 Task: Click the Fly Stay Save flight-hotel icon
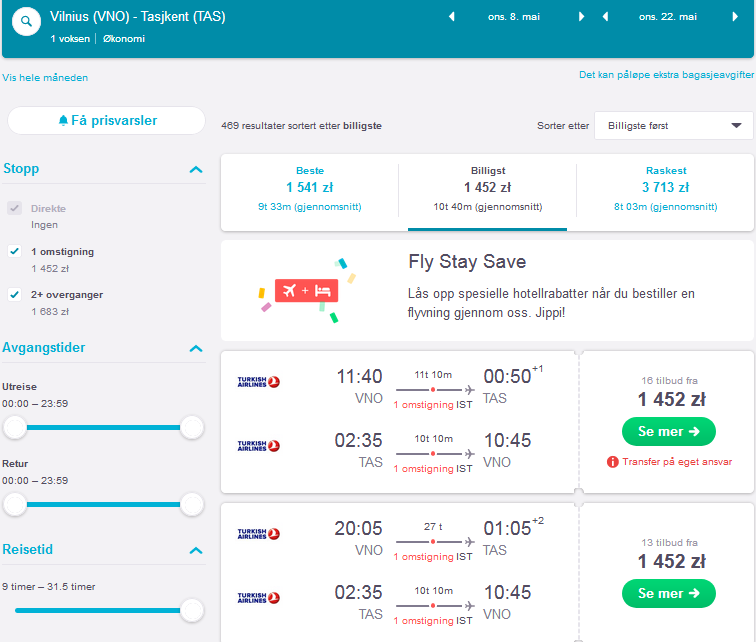[x=306, y=291]
